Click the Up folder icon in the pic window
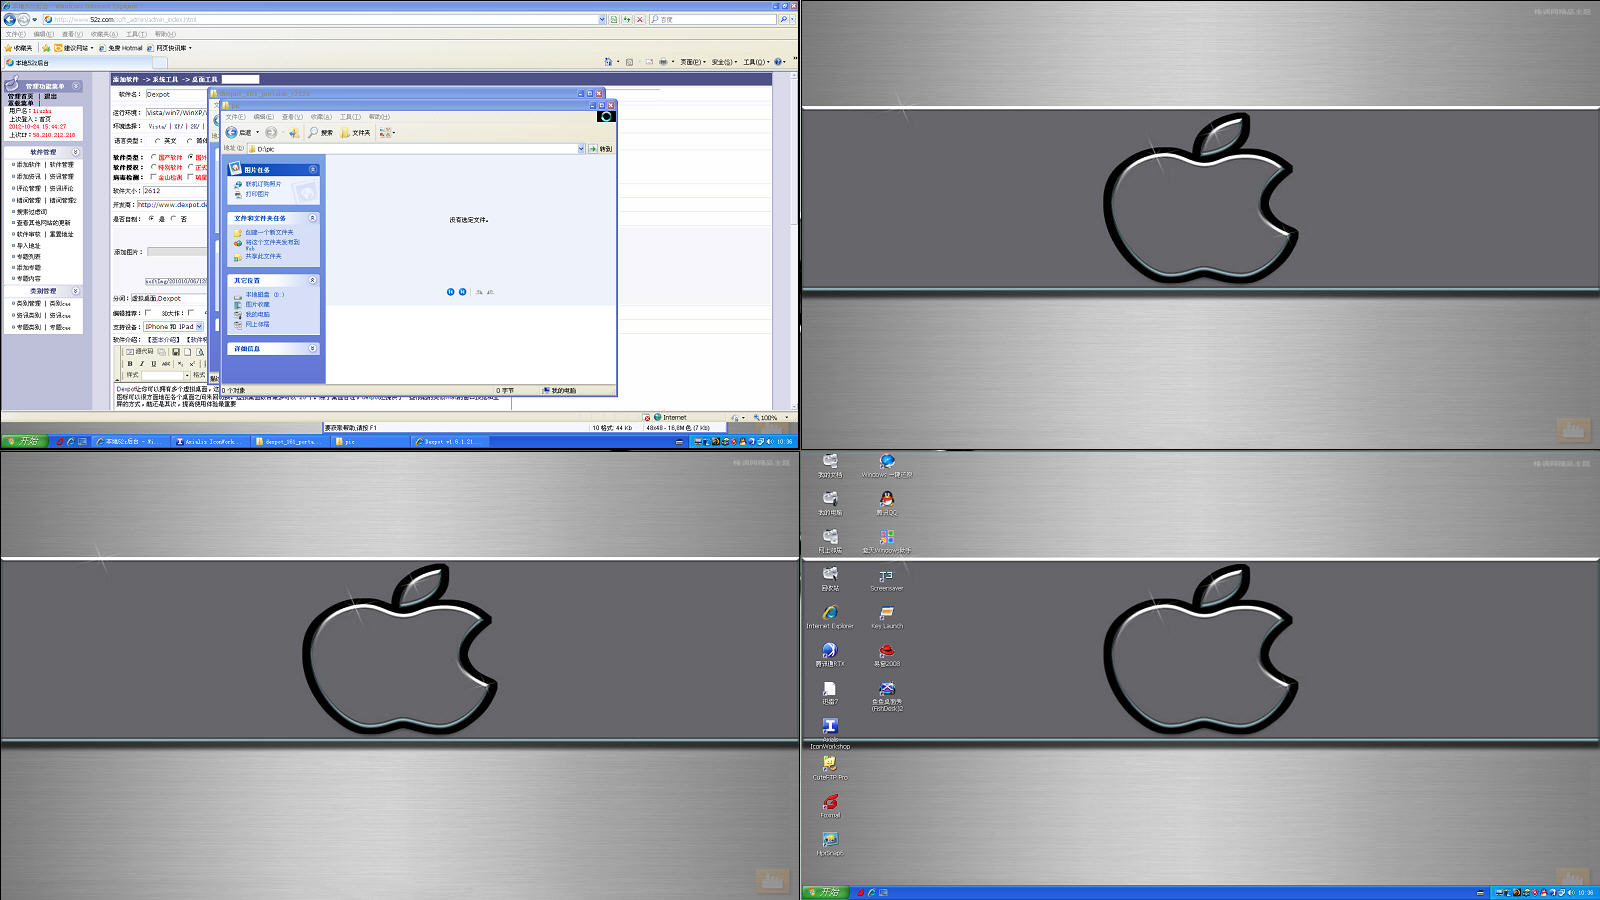 click(293, 132)
